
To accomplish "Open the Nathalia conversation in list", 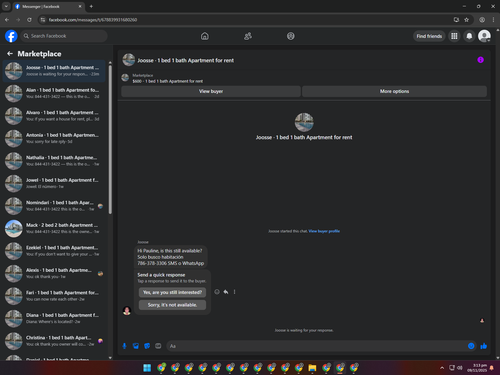I will coord(54,161).
